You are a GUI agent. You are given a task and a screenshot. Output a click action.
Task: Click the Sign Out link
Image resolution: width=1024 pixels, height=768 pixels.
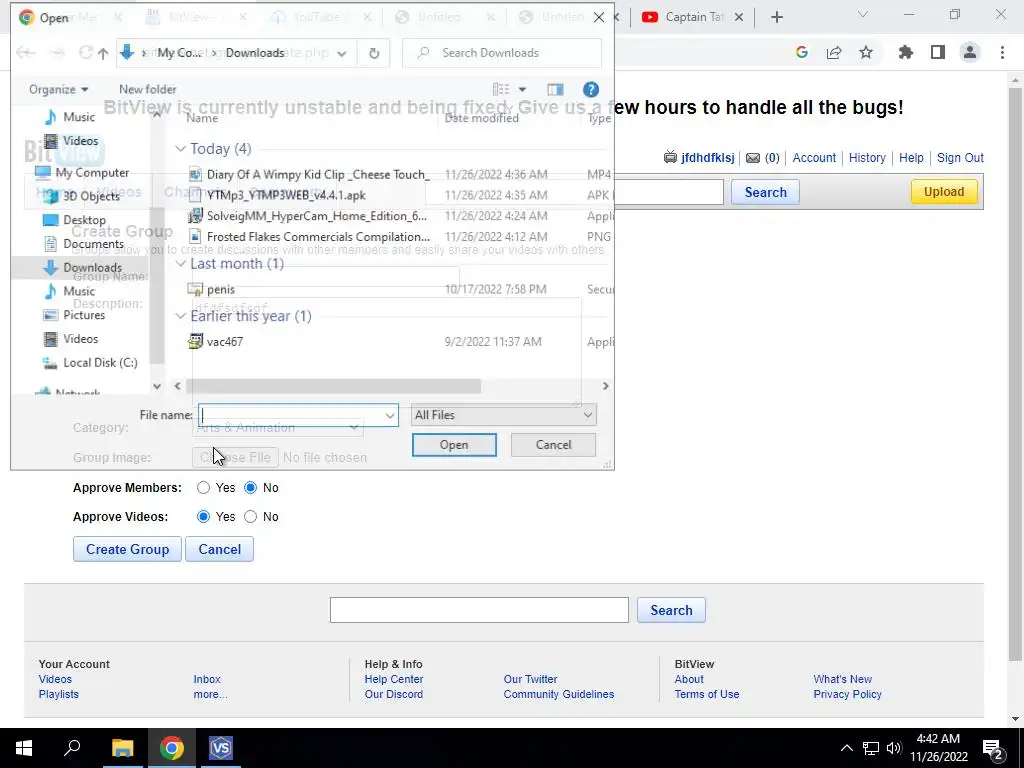[x=960, y=158]
